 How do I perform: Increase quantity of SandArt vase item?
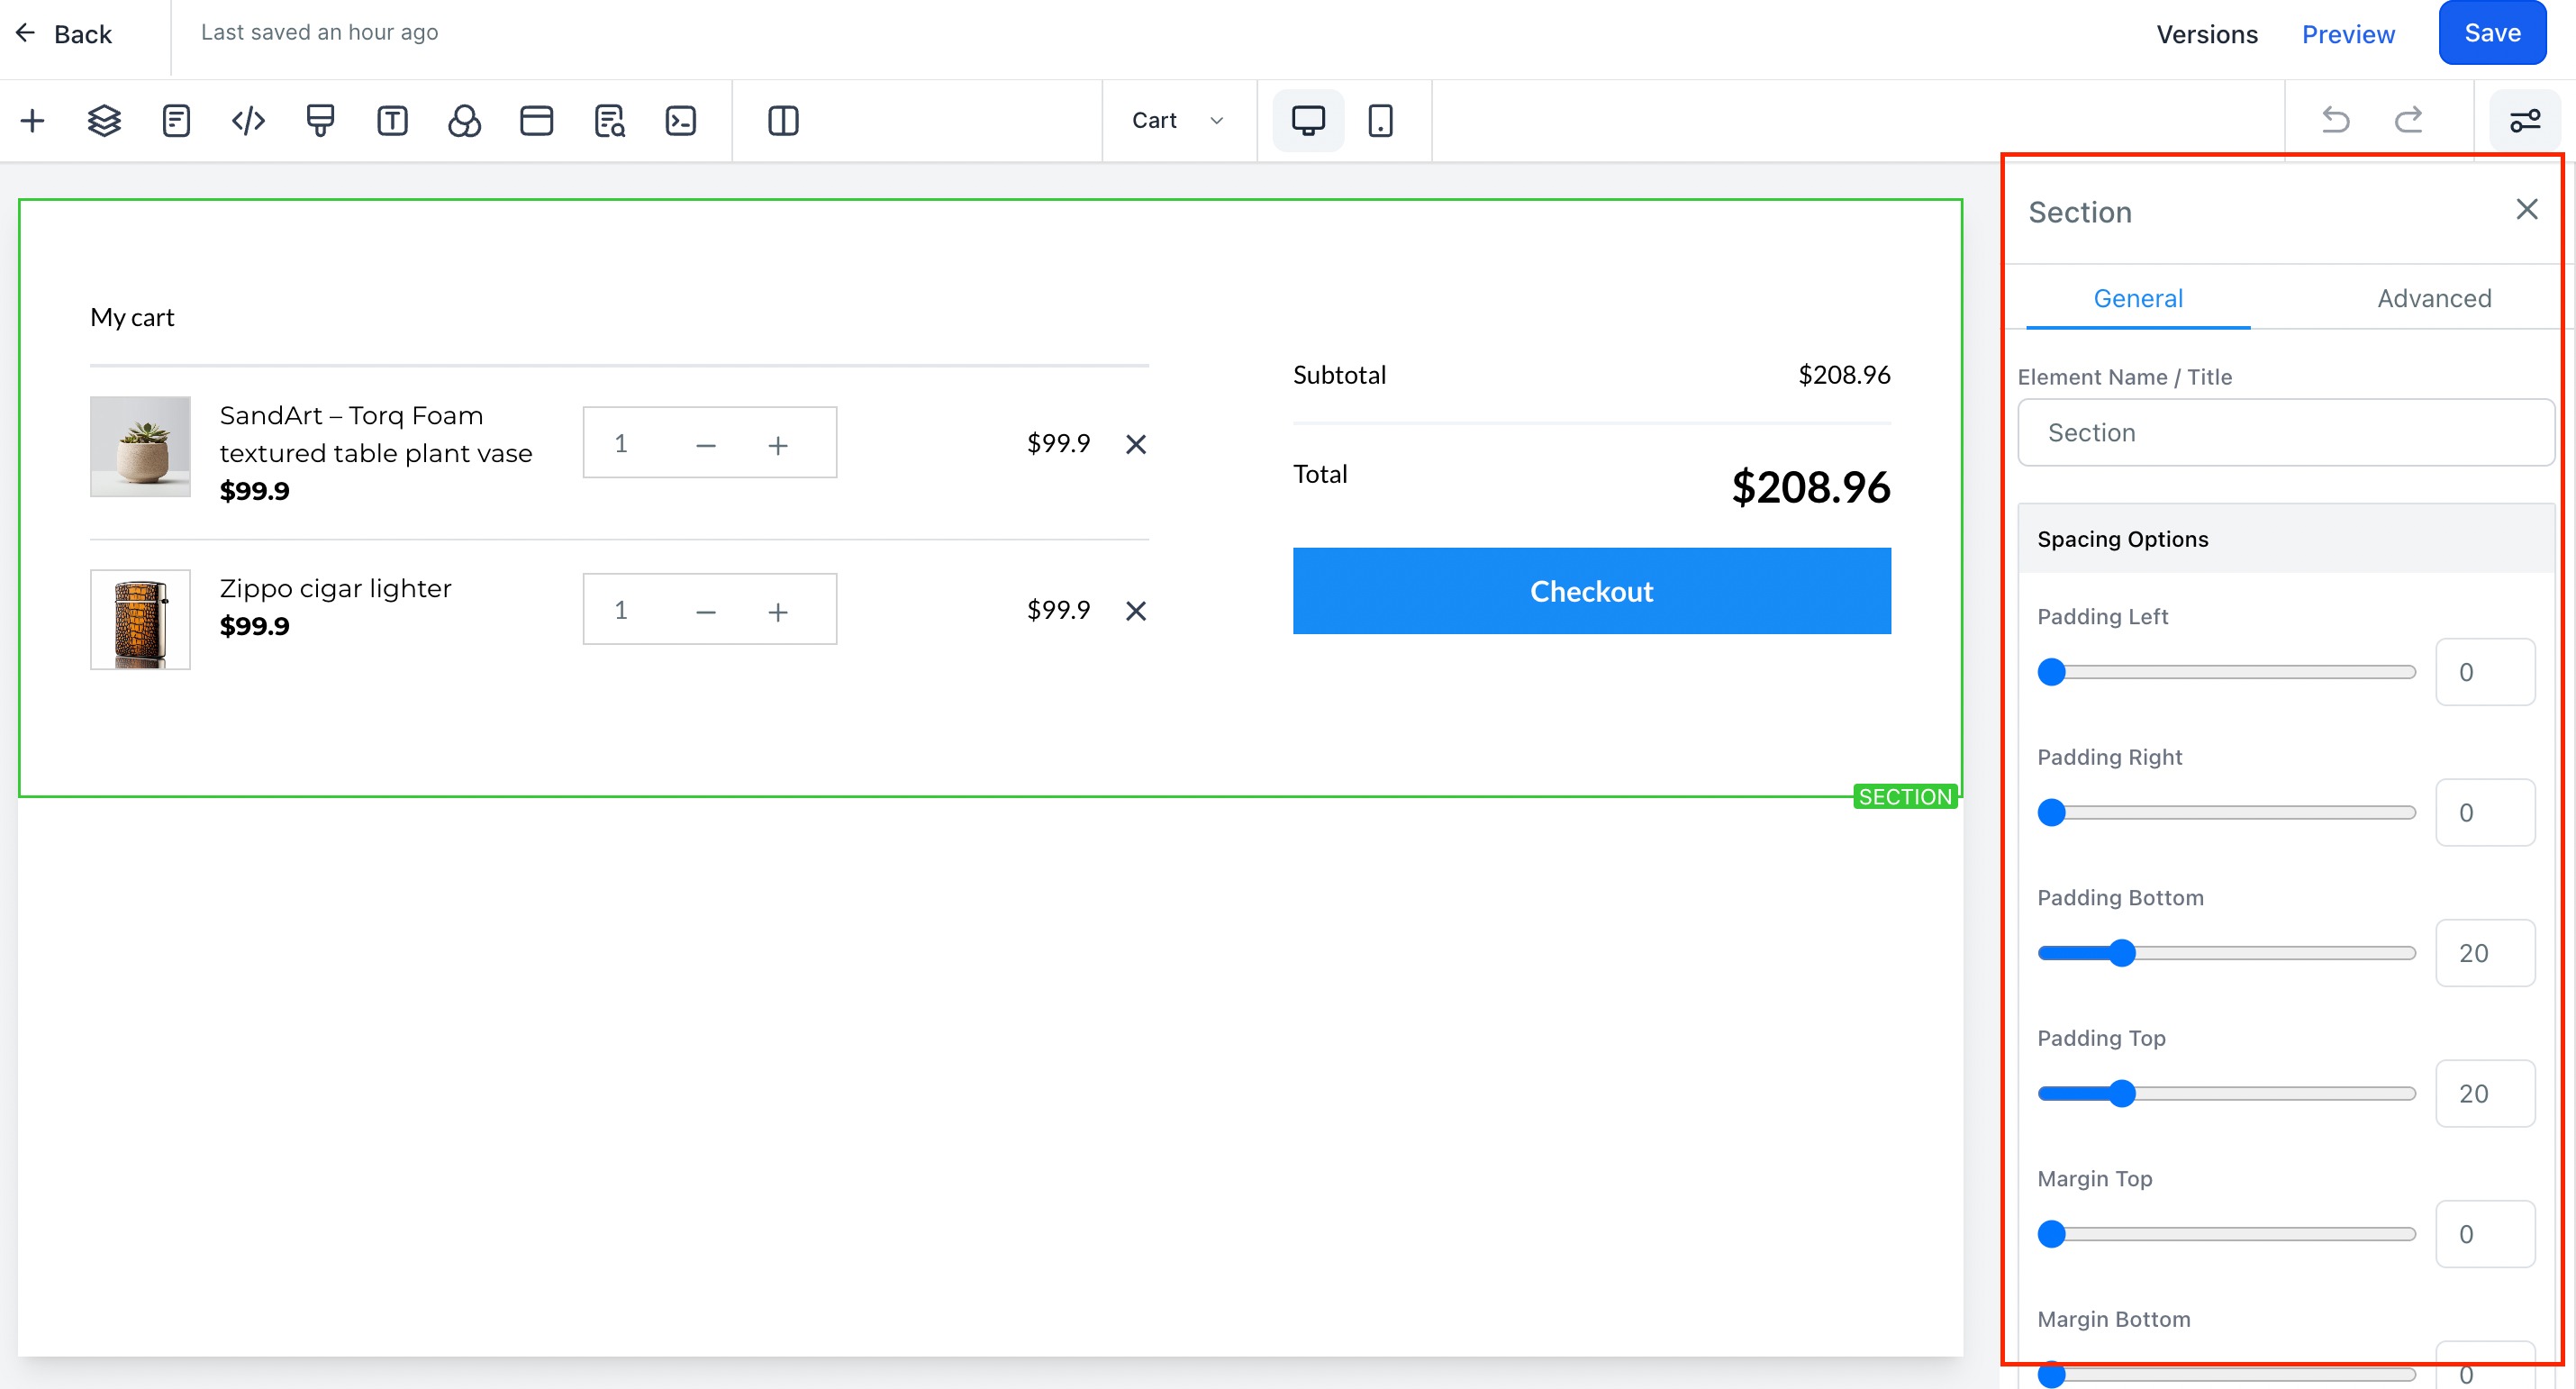click(778, 445)
